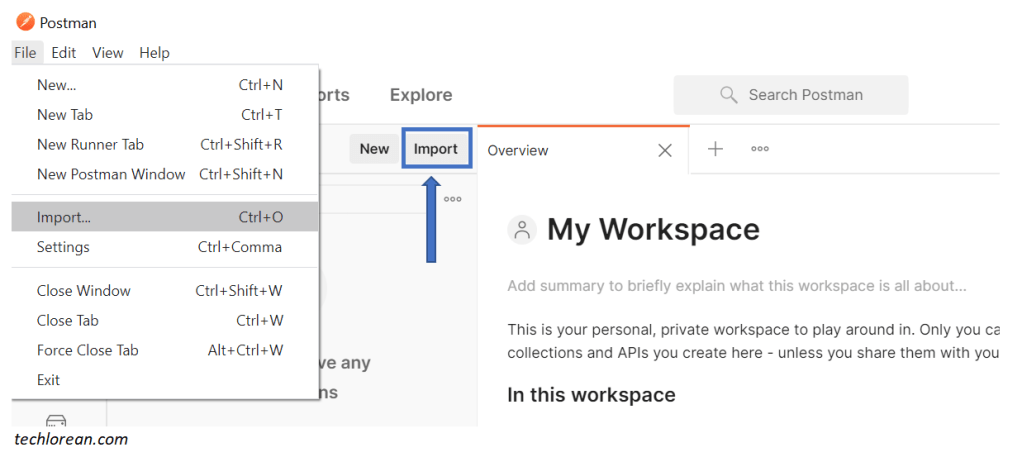Image resolution: width=1022 pixels, height=457 pixels.
Task: Open a new tab with plus icon
Action: tap(716, 149)
